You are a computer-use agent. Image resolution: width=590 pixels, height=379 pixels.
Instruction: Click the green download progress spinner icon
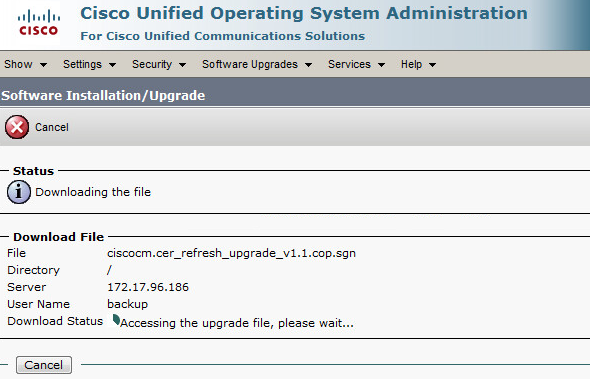click(116, 320)
